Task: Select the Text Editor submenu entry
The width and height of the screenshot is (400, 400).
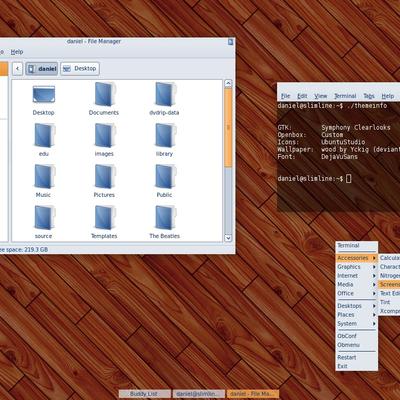Action: 389,293
